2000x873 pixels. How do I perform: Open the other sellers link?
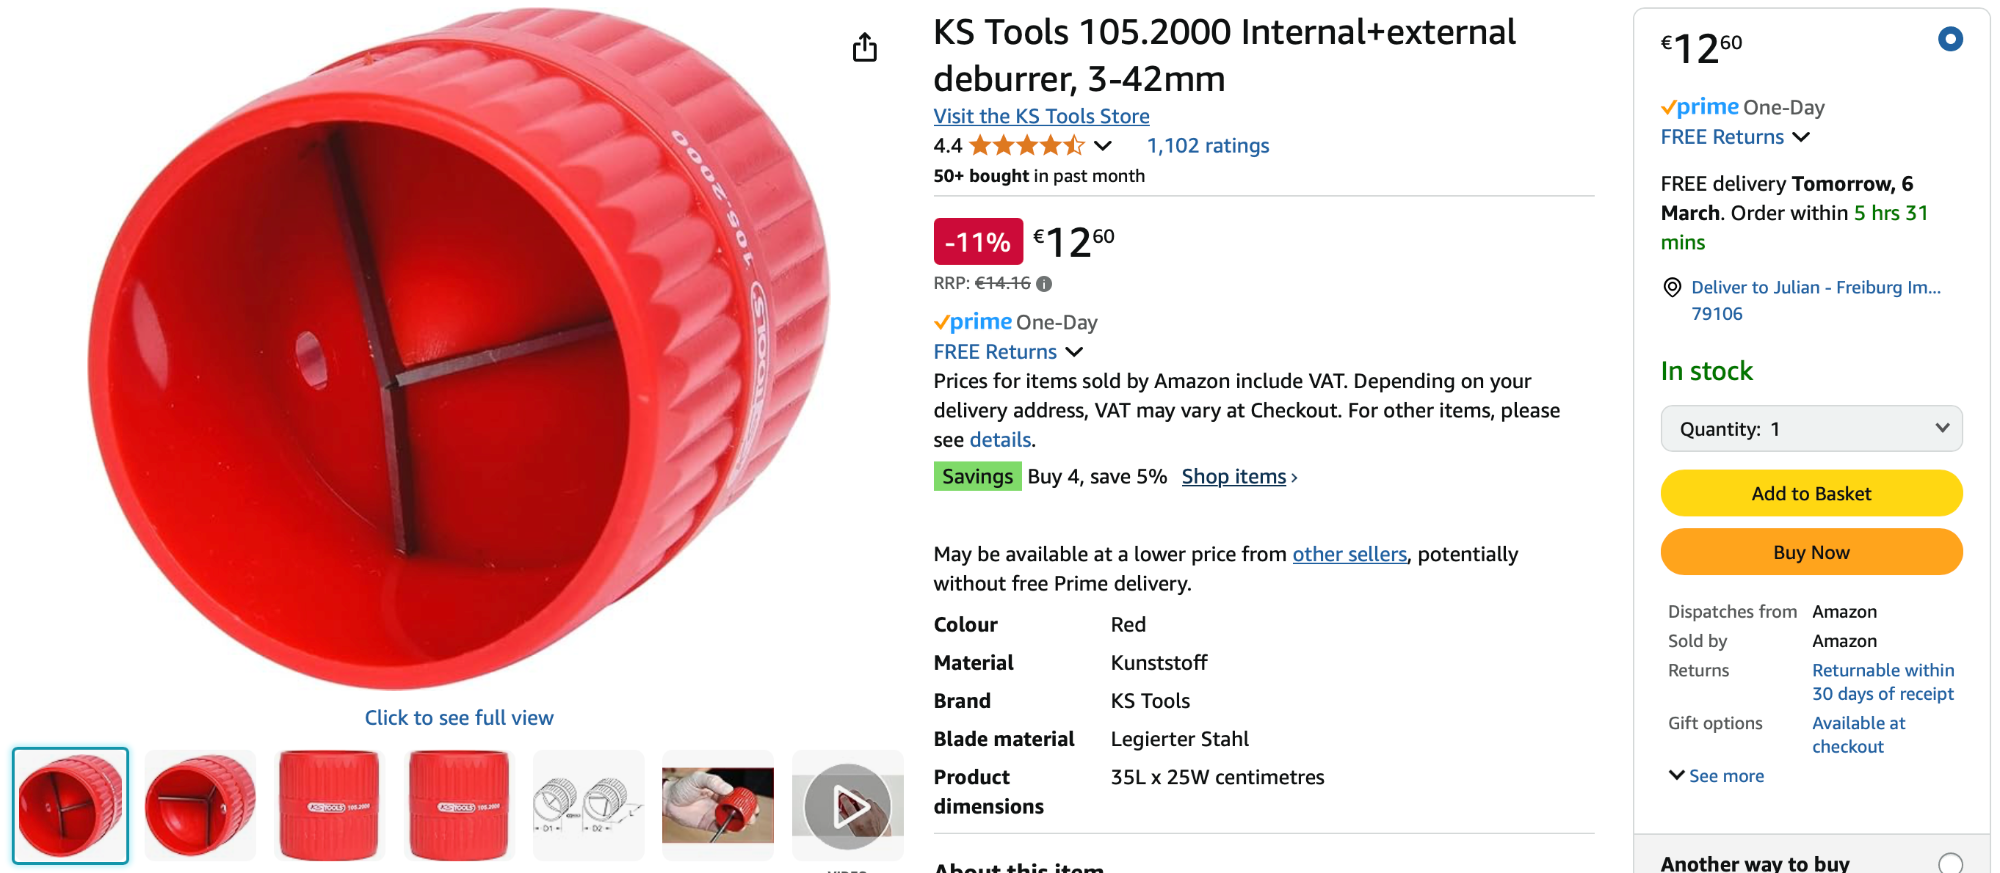click(x=1349, y=554)
